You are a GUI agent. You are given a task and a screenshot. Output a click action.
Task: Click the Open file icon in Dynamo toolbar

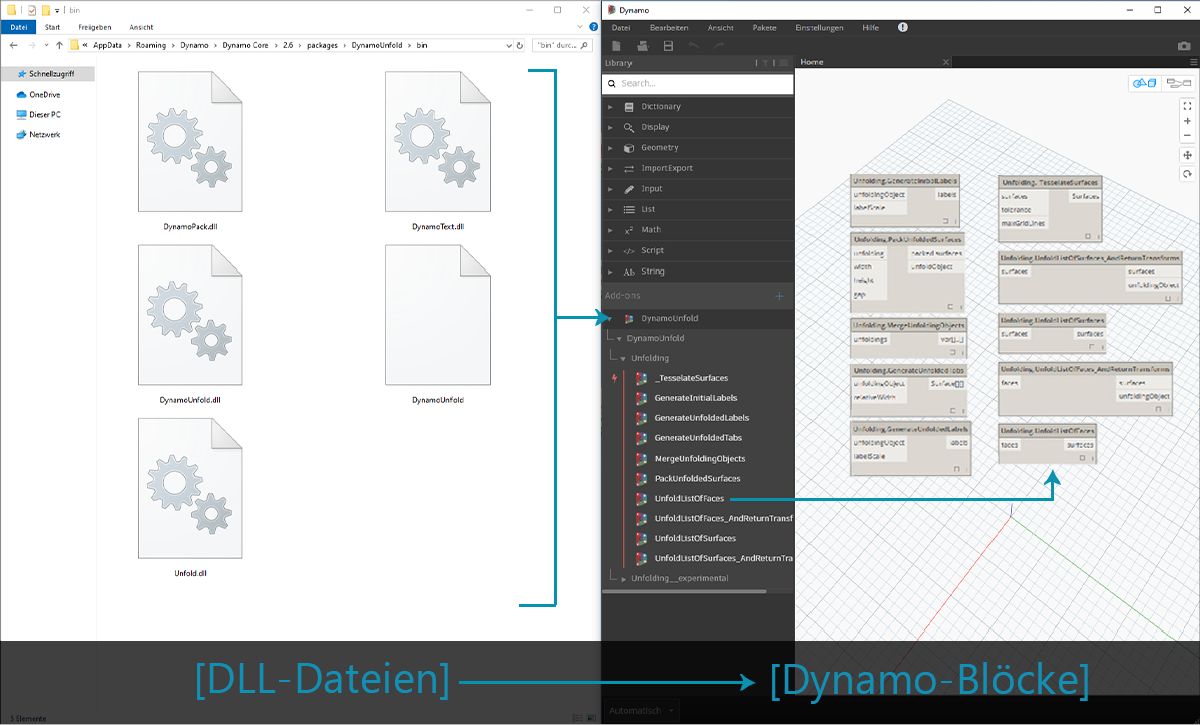coord(642,46)
